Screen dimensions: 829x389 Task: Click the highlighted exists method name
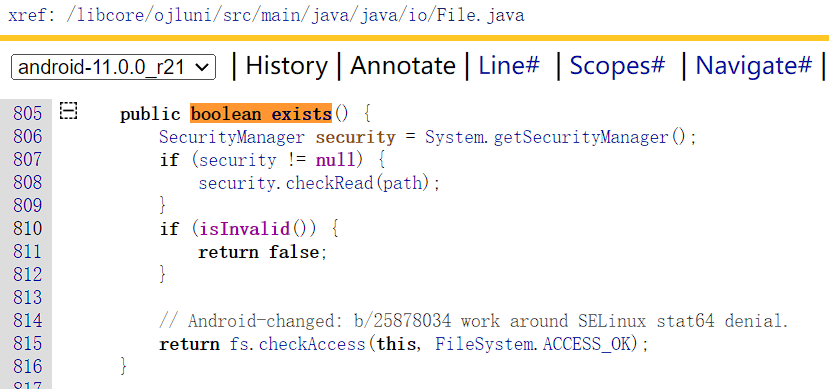[301, 114]
